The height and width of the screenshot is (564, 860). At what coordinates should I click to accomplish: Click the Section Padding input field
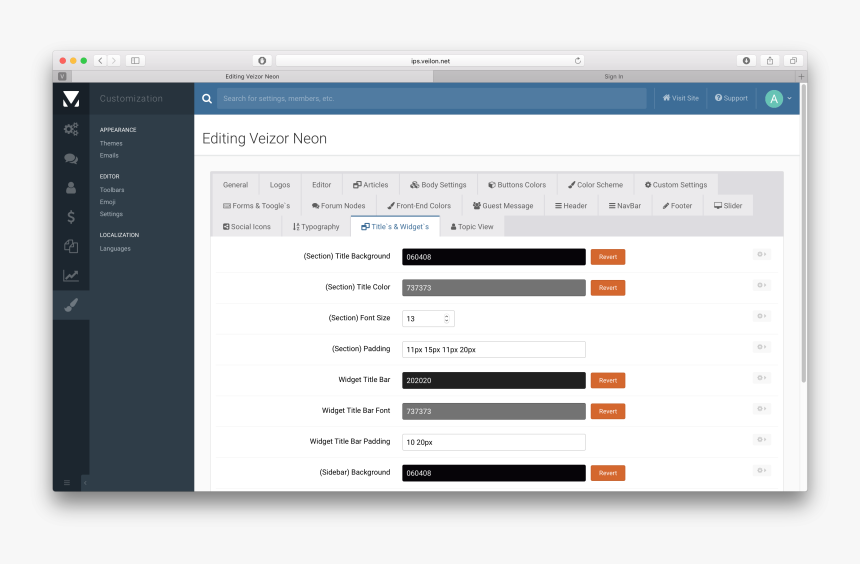(x=494, y=349)
